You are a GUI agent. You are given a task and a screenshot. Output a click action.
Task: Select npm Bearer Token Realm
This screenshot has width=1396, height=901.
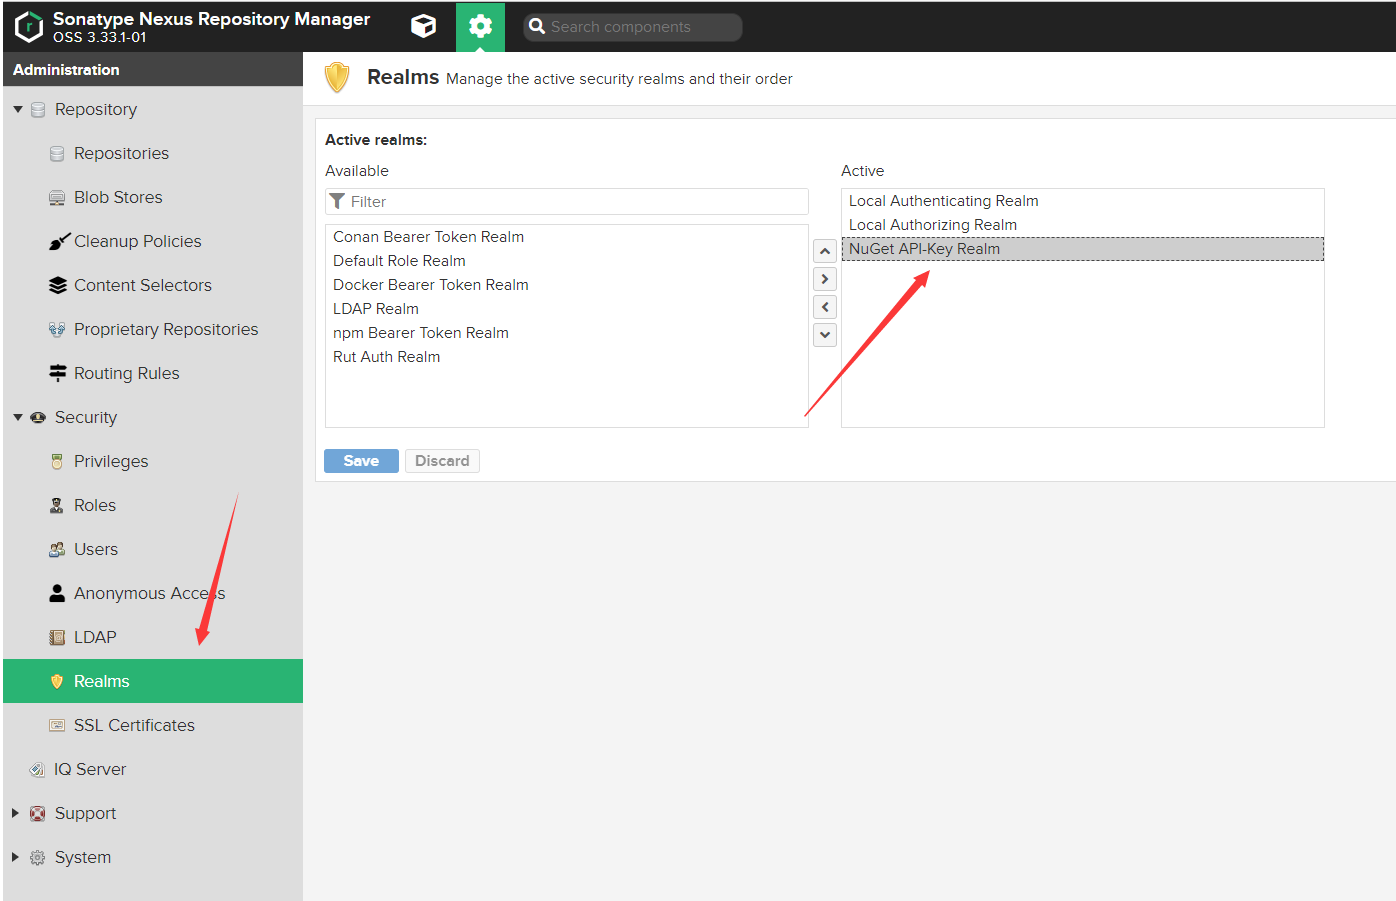click(566, 333)
